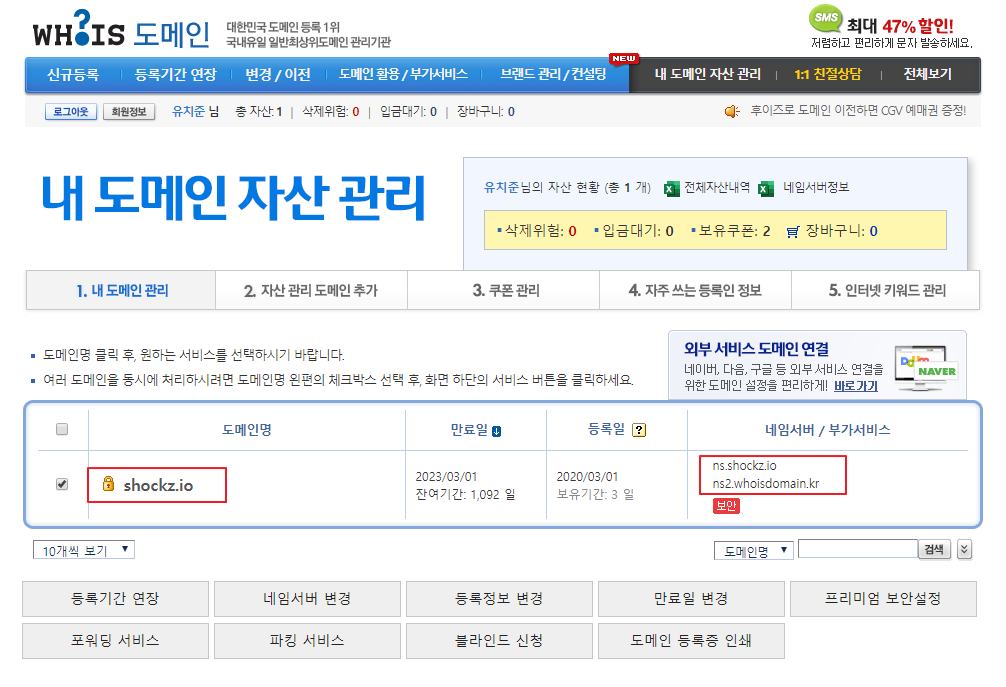Open the 10개씩 보기 dropdown
1006x687 pixels.
click(83, 550)
